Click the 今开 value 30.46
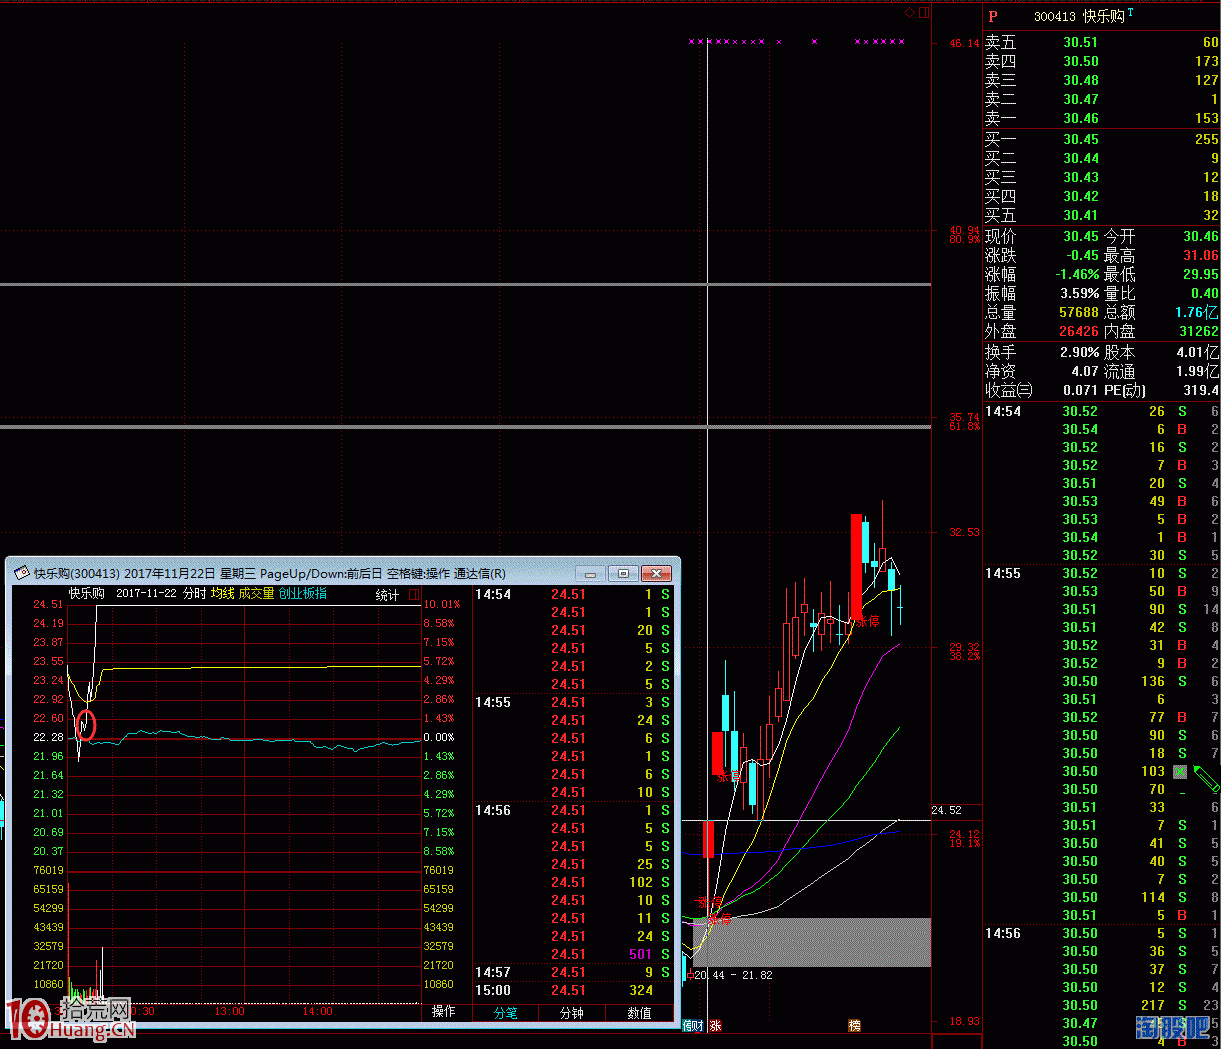Screen dimensions: 1221x1049 coord(1201,236)
